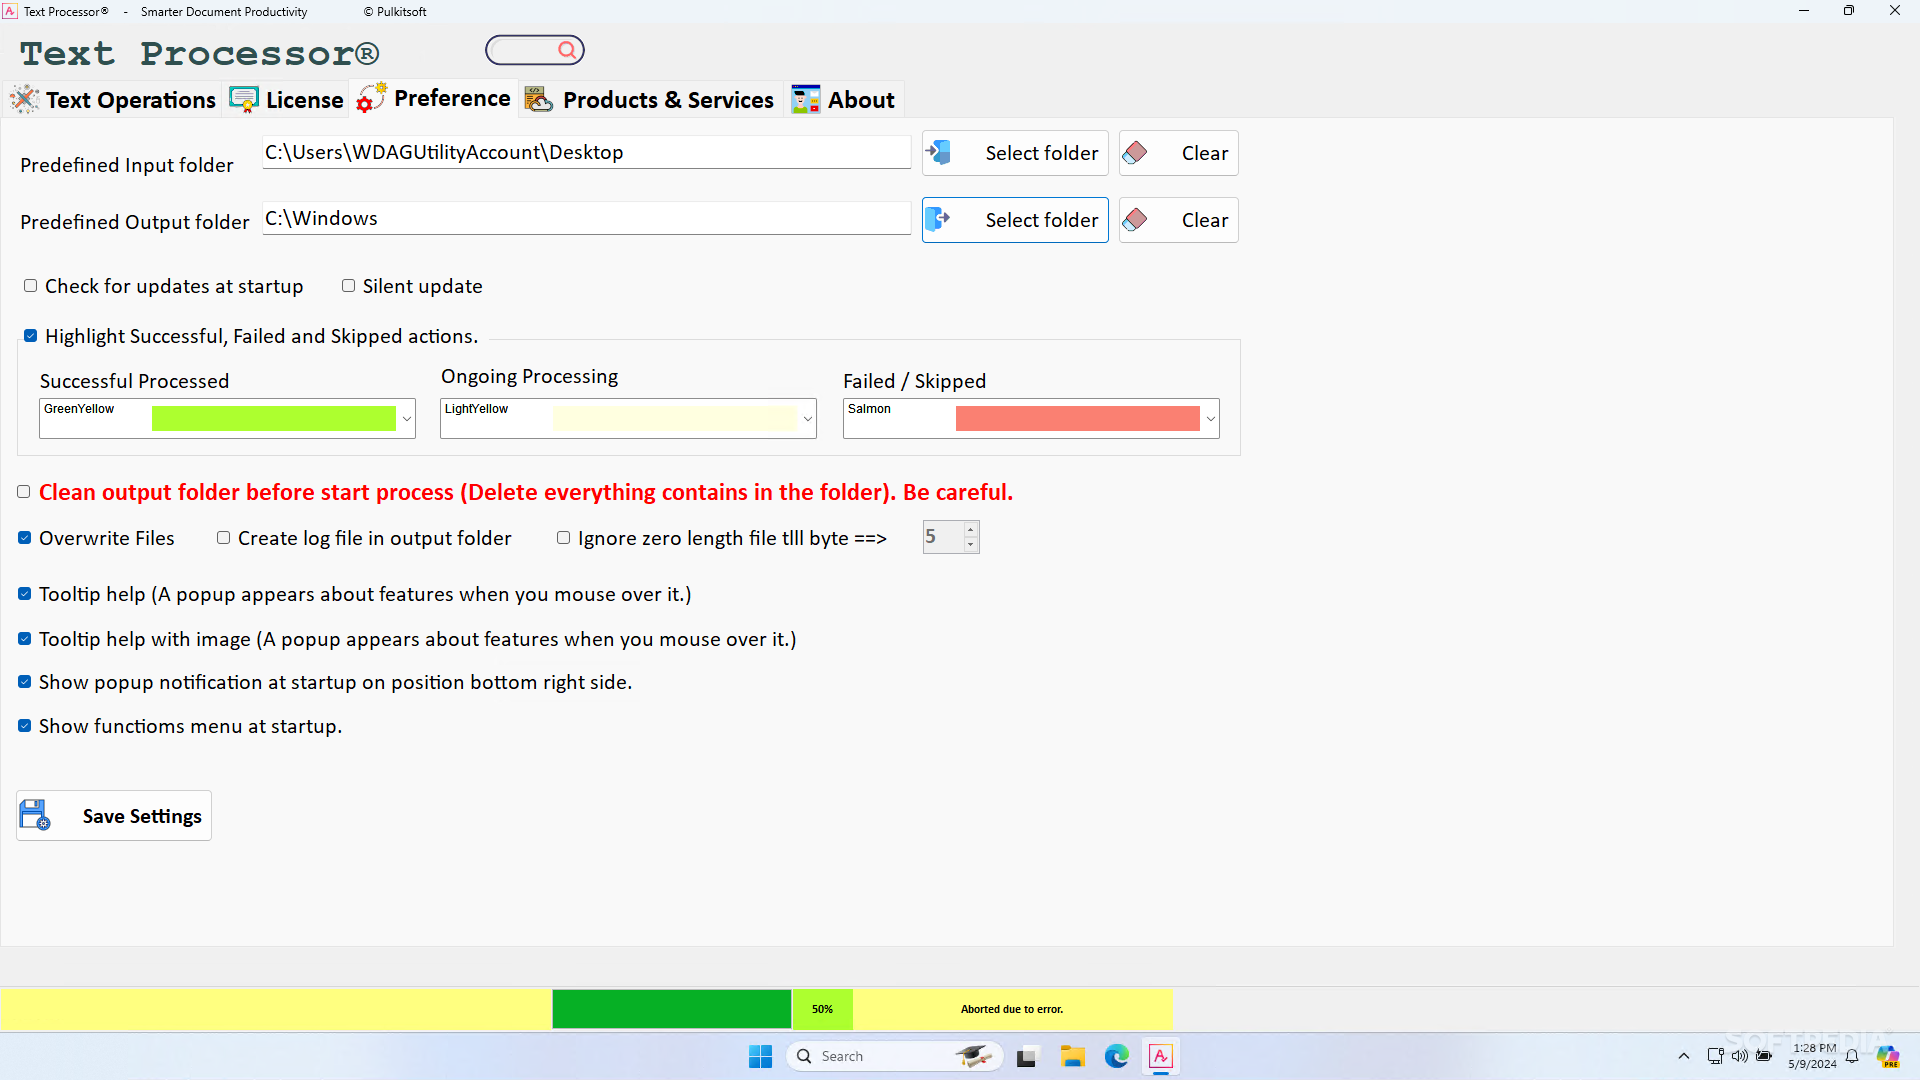Click the header search box

point(534,50)
